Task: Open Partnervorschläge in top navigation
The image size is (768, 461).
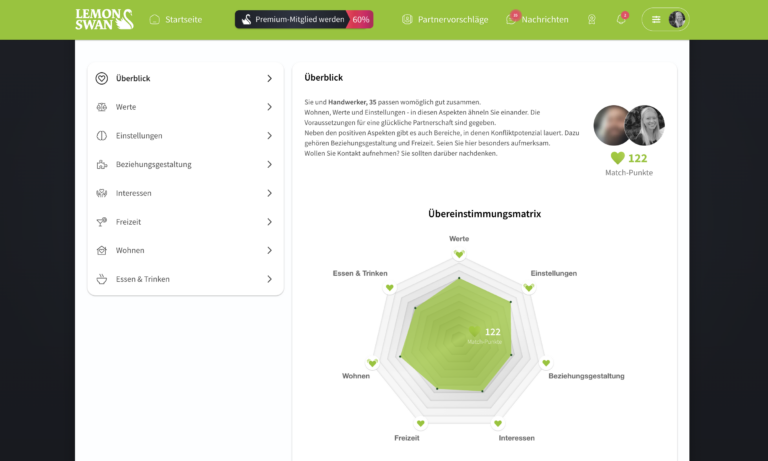Action: (x=445, y=20)
